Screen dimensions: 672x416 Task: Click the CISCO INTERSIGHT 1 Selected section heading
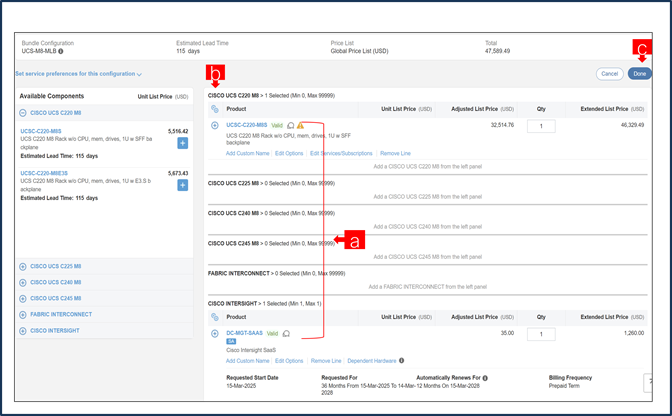264,303
